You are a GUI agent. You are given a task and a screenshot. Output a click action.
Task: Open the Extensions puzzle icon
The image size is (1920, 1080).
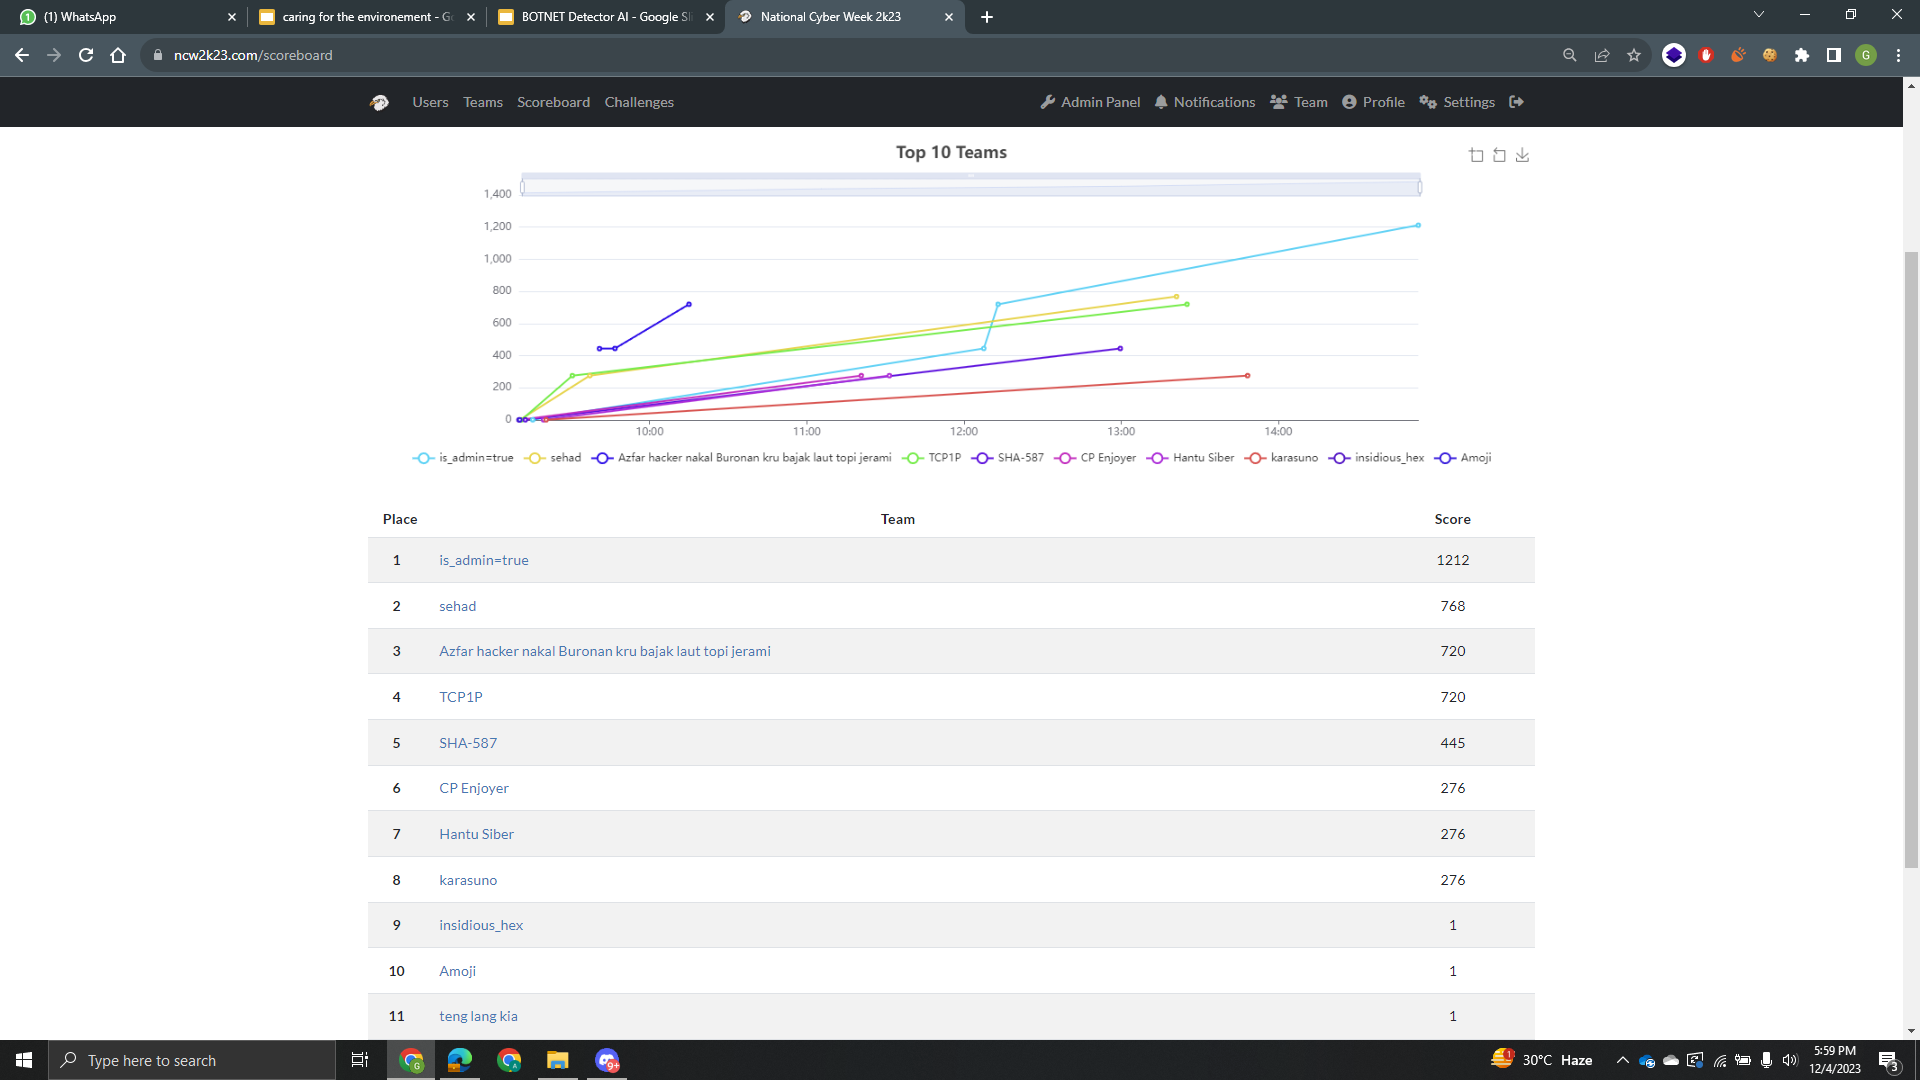pos(1802,55)
